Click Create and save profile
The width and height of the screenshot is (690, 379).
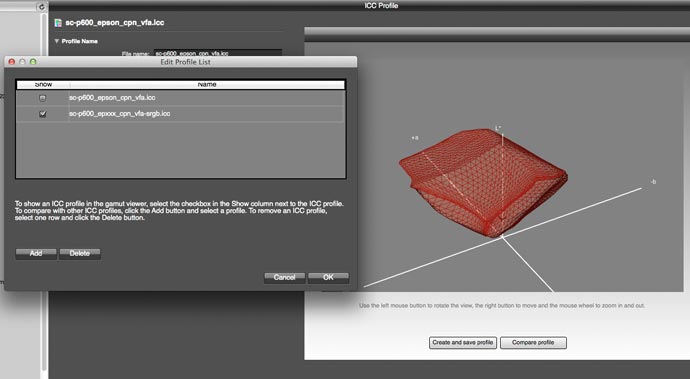462,342
